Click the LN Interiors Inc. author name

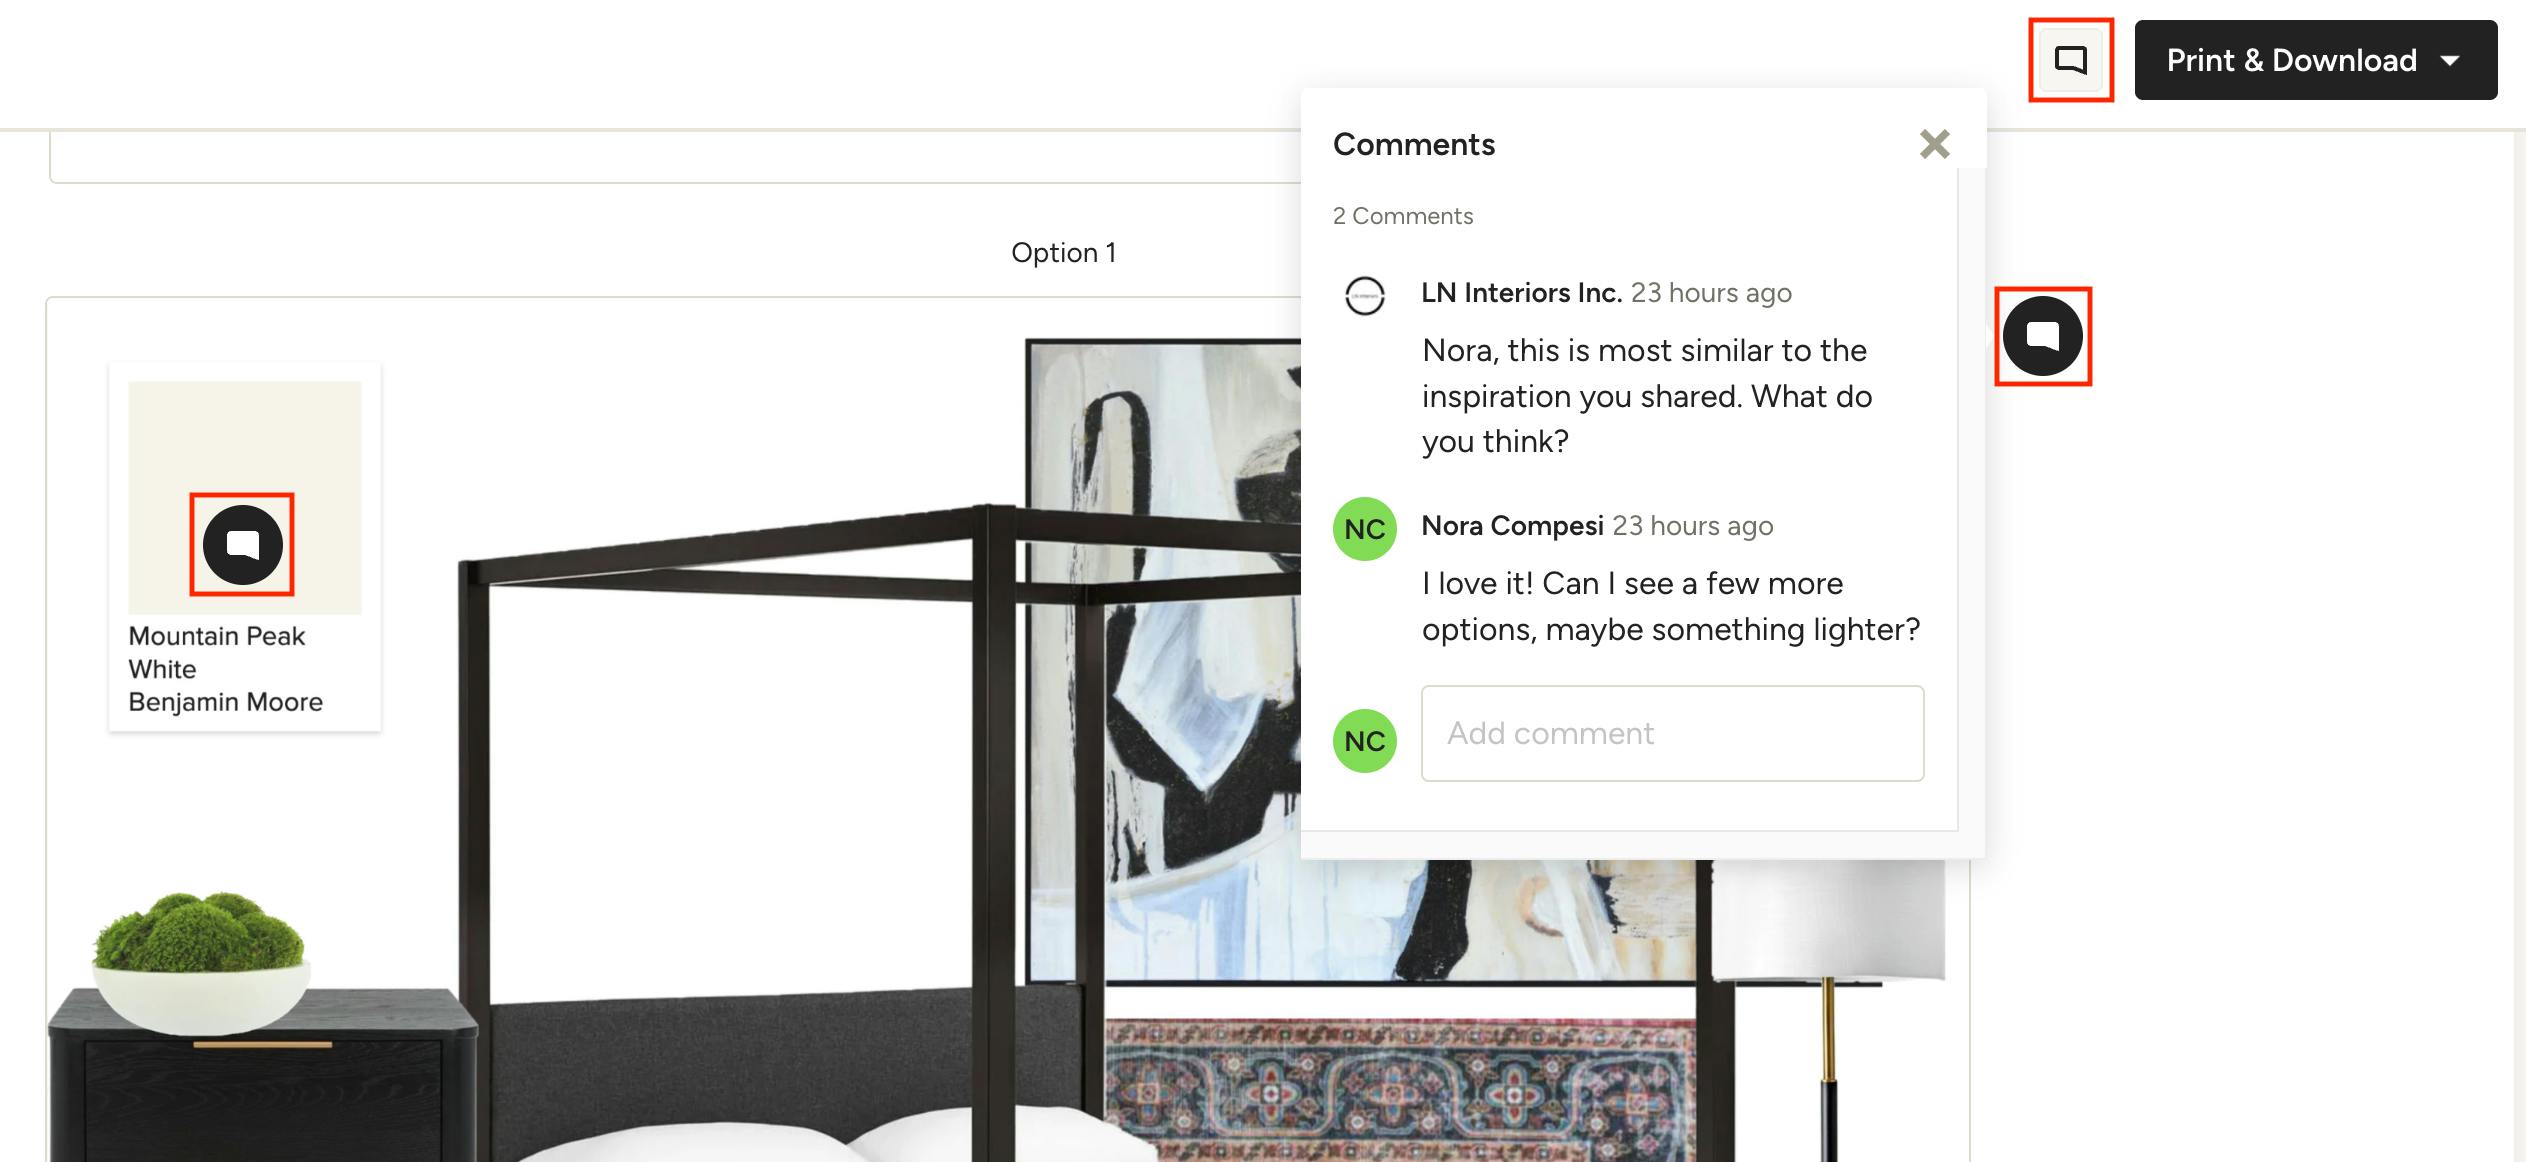[x=1520, y=293]
